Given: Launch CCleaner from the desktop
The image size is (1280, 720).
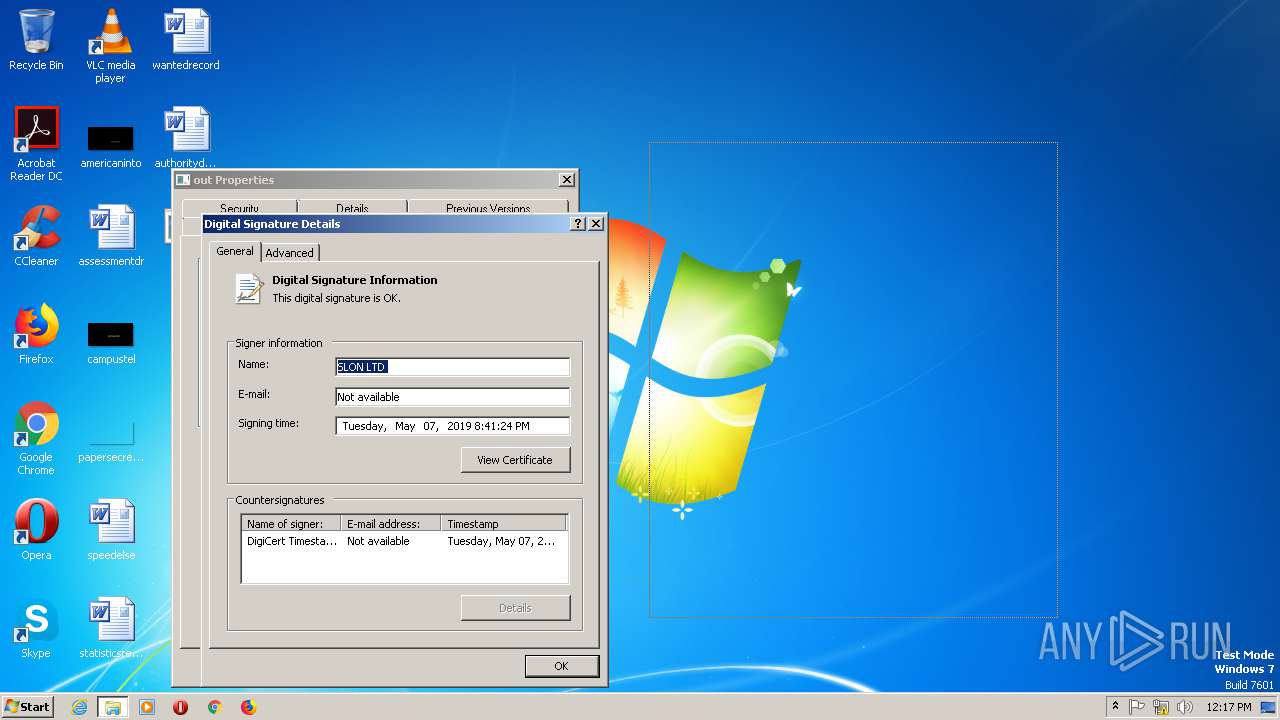Looking at the screenshot, I should (x=36, y=236).
